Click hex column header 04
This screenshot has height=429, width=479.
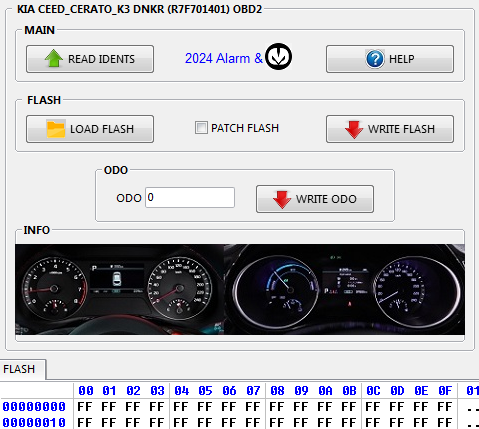181,391
